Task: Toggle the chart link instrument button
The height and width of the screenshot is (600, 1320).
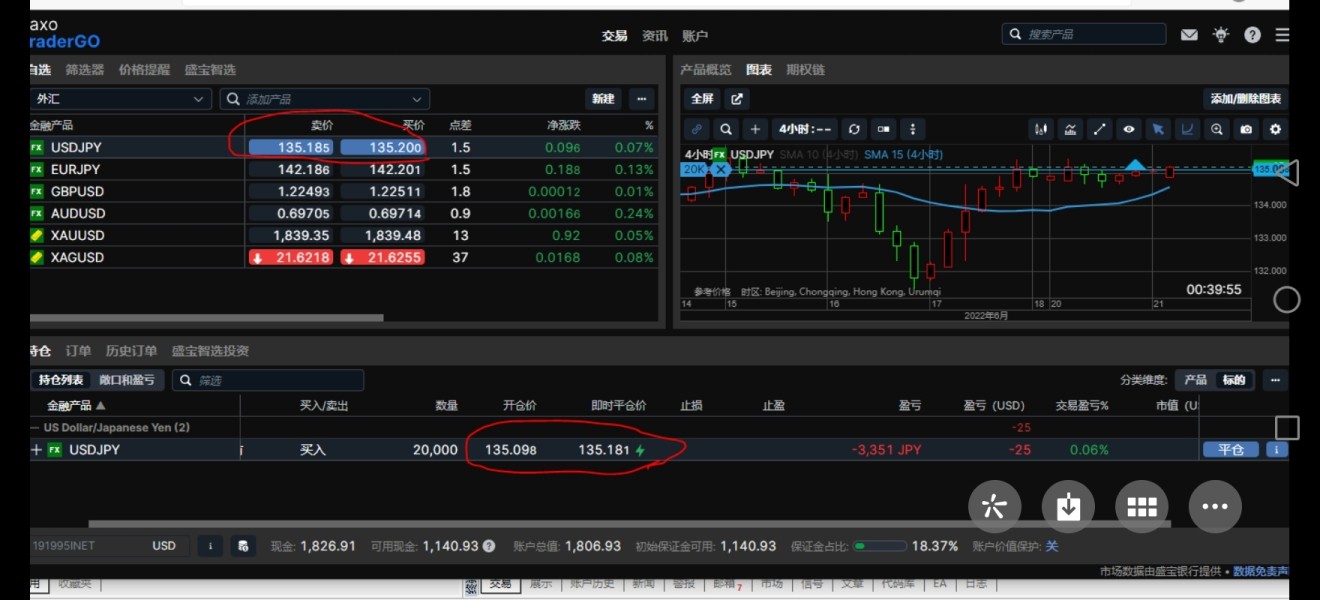Action: (x=696, y=129)
